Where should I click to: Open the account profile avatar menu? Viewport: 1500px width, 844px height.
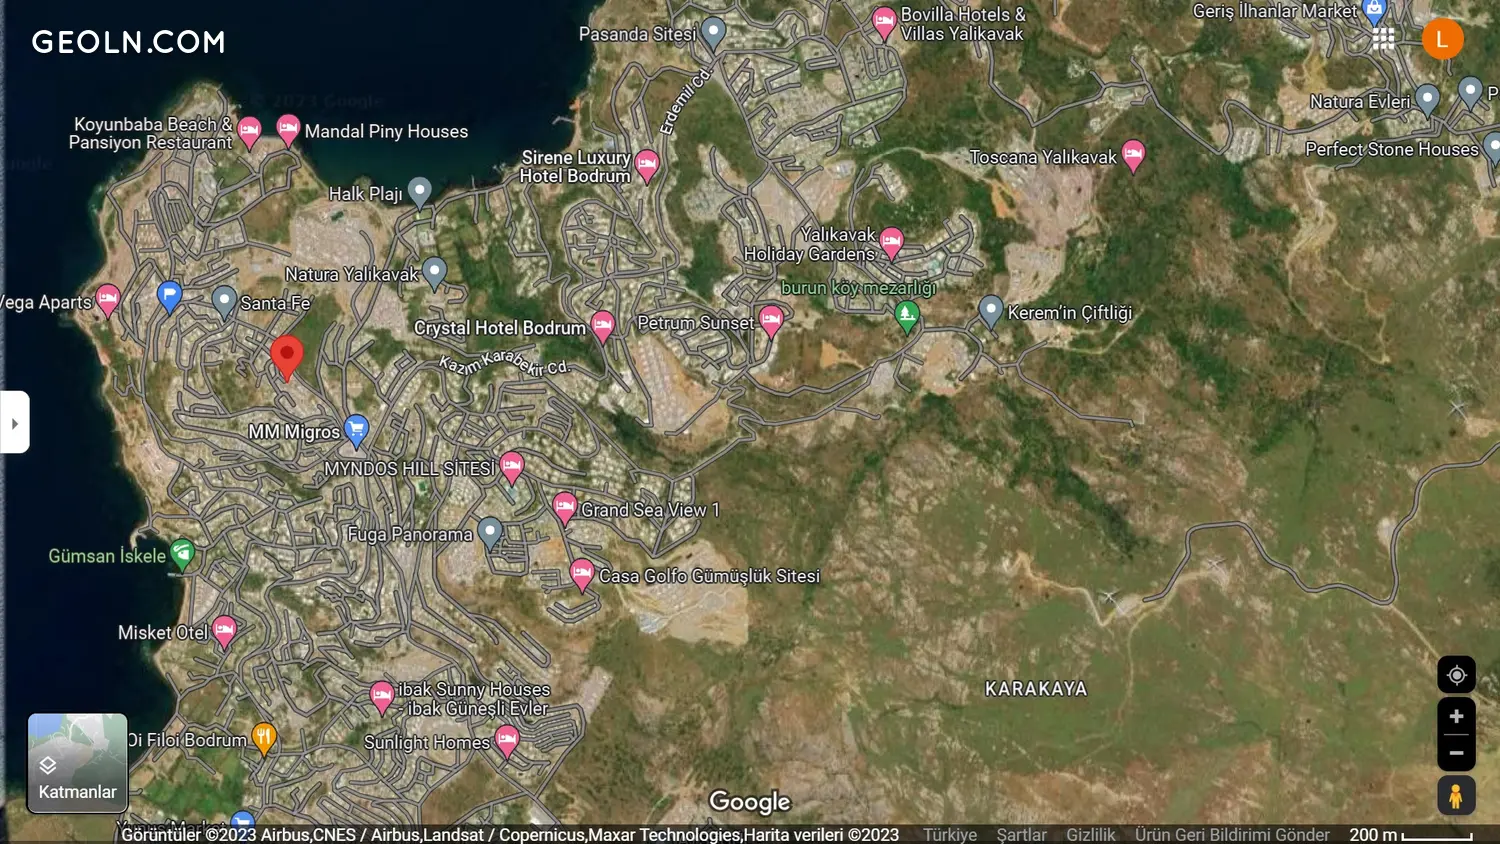1442,39
